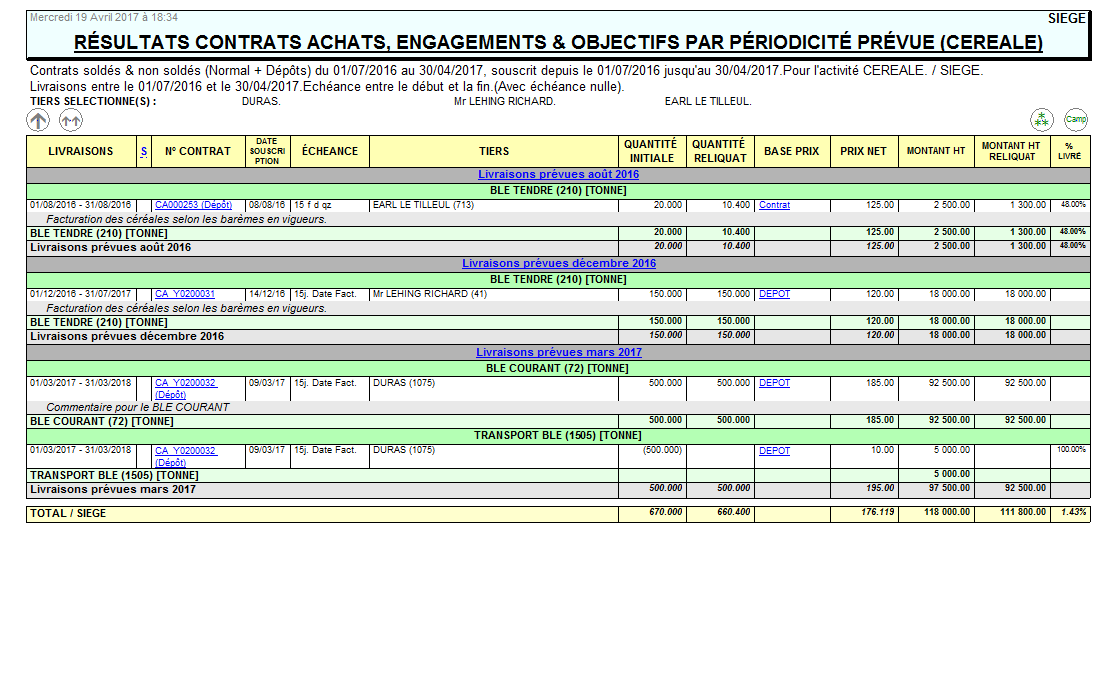Open 'Livraisons prévues décembre 2016' section link

pyautogui.click(x=559, y=263)
